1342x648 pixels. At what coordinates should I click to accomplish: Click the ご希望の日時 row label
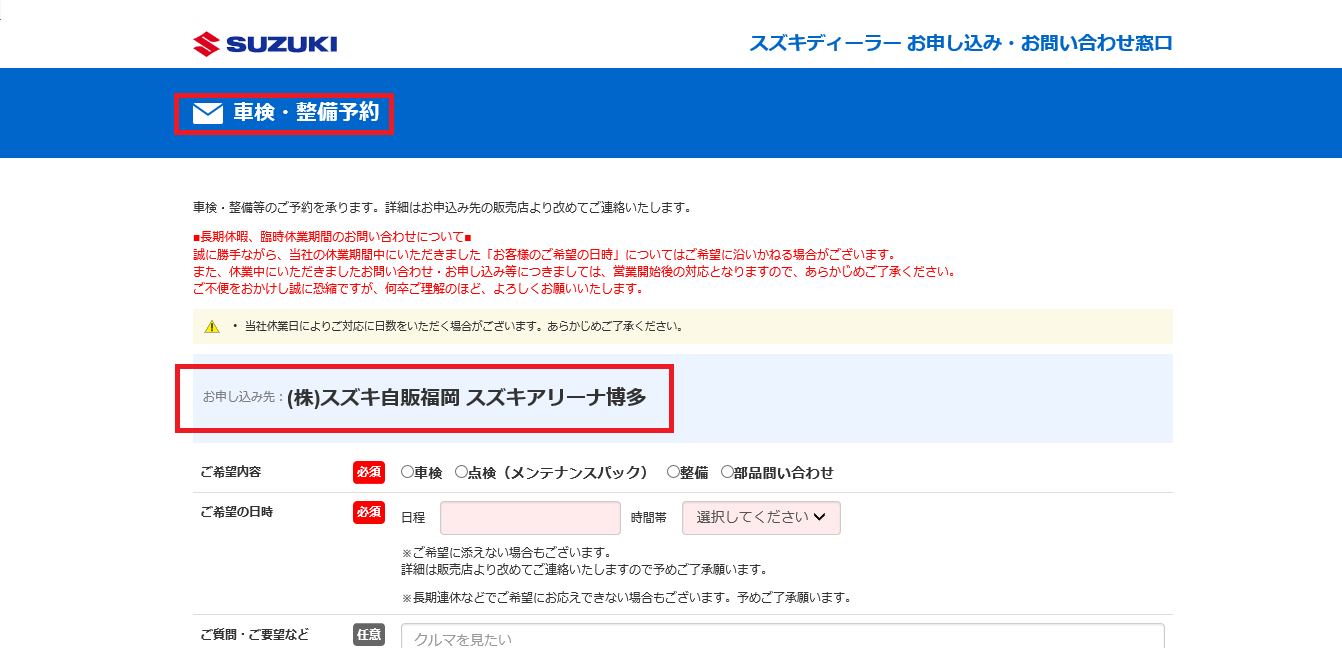(236, 512)
